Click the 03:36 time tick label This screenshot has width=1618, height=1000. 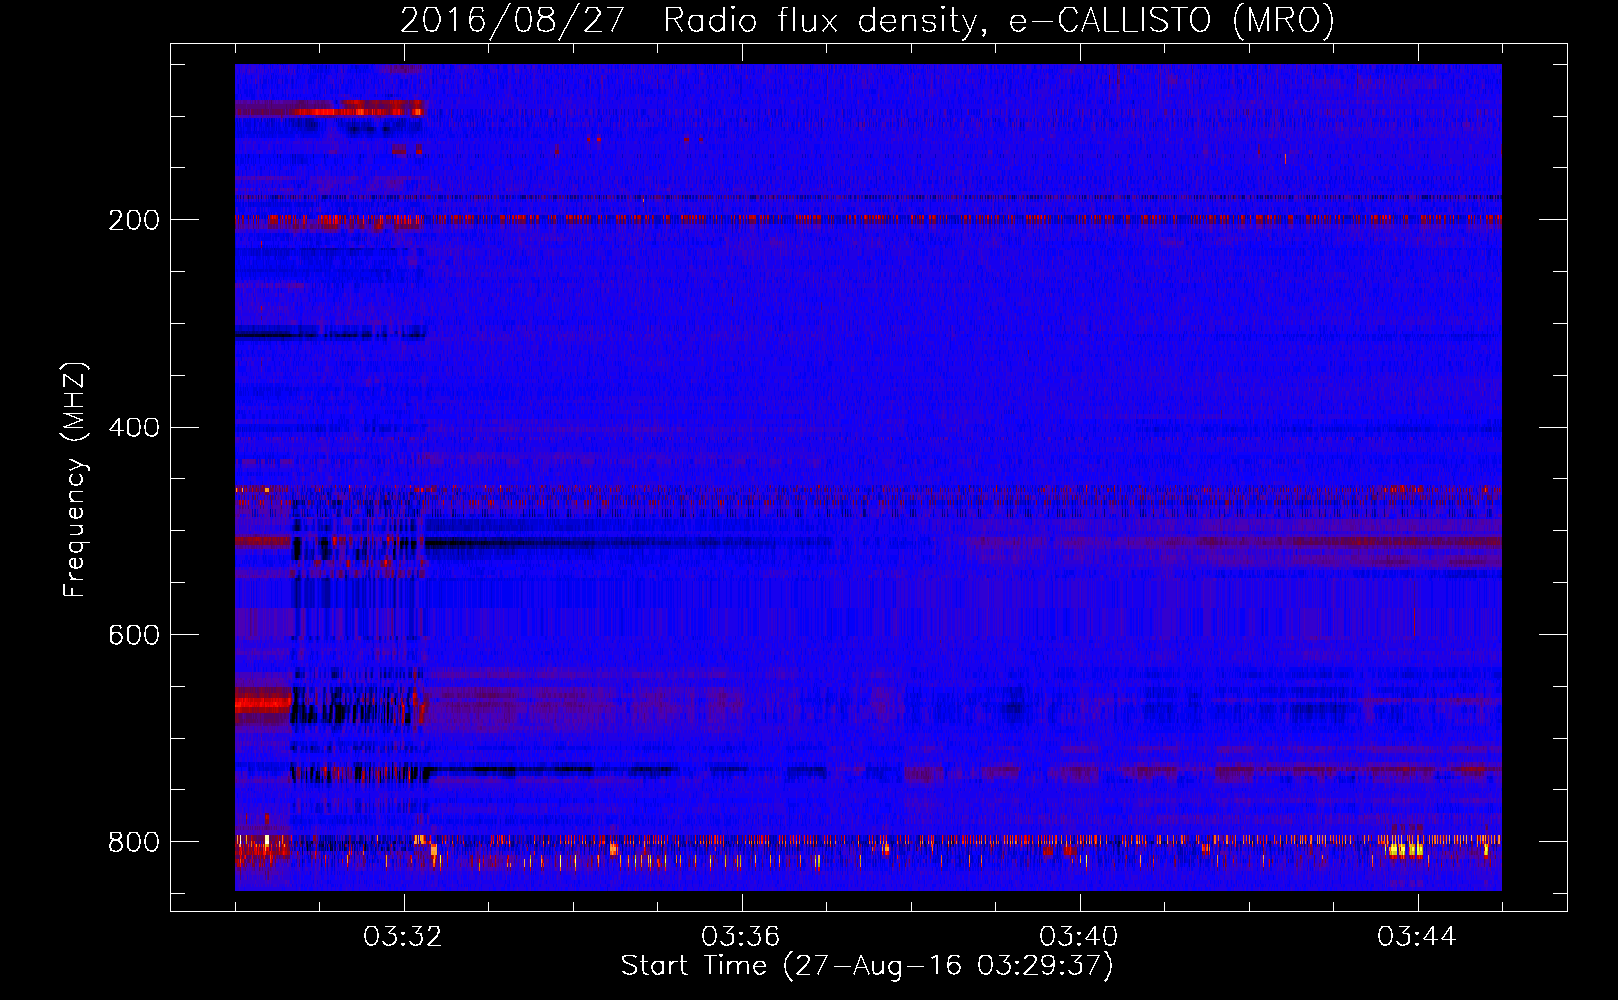tap(741, 937)
